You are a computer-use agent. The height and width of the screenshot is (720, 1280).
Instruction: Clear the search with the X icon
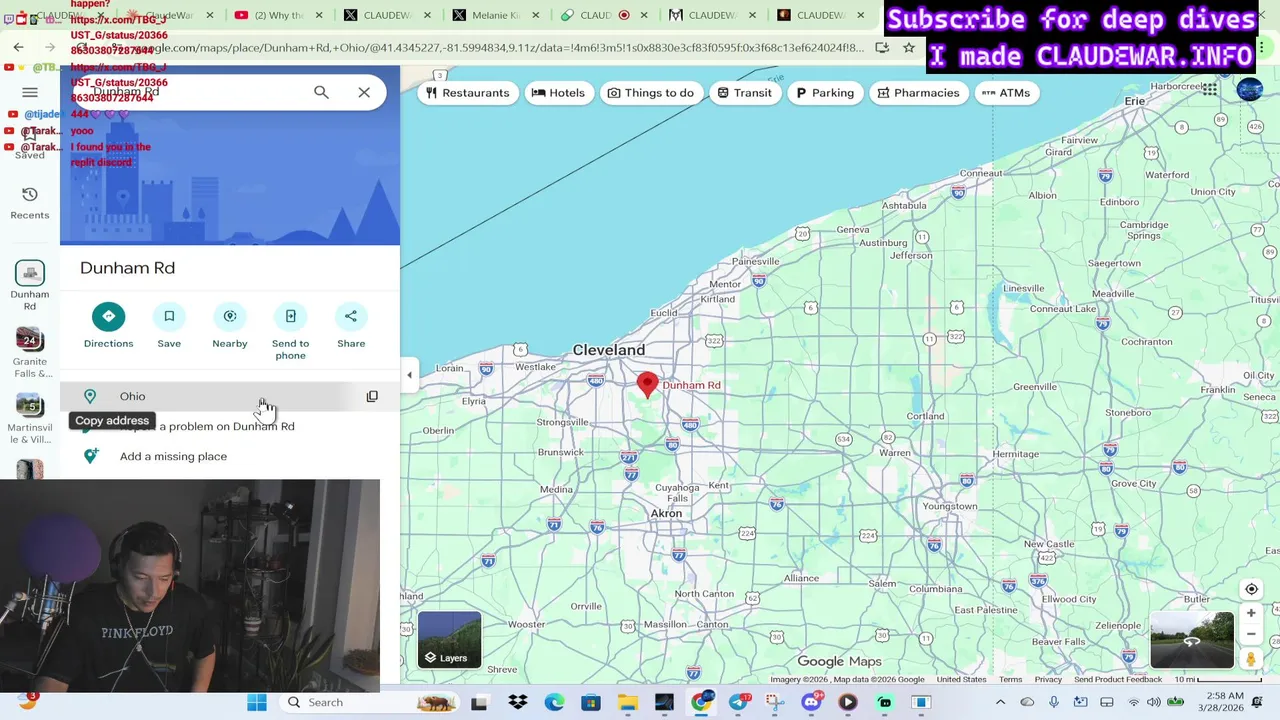[x=364, y=92]
